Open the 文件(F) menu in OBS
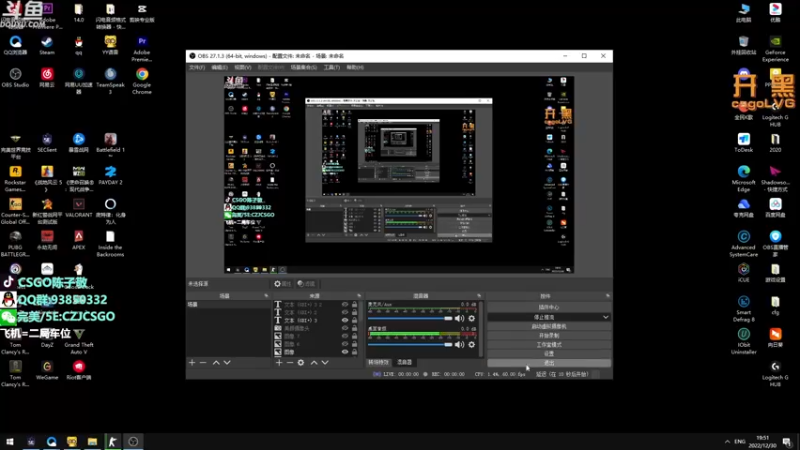Image resolution: width=800 pixels, height=450 pixels. pos(197,67)
